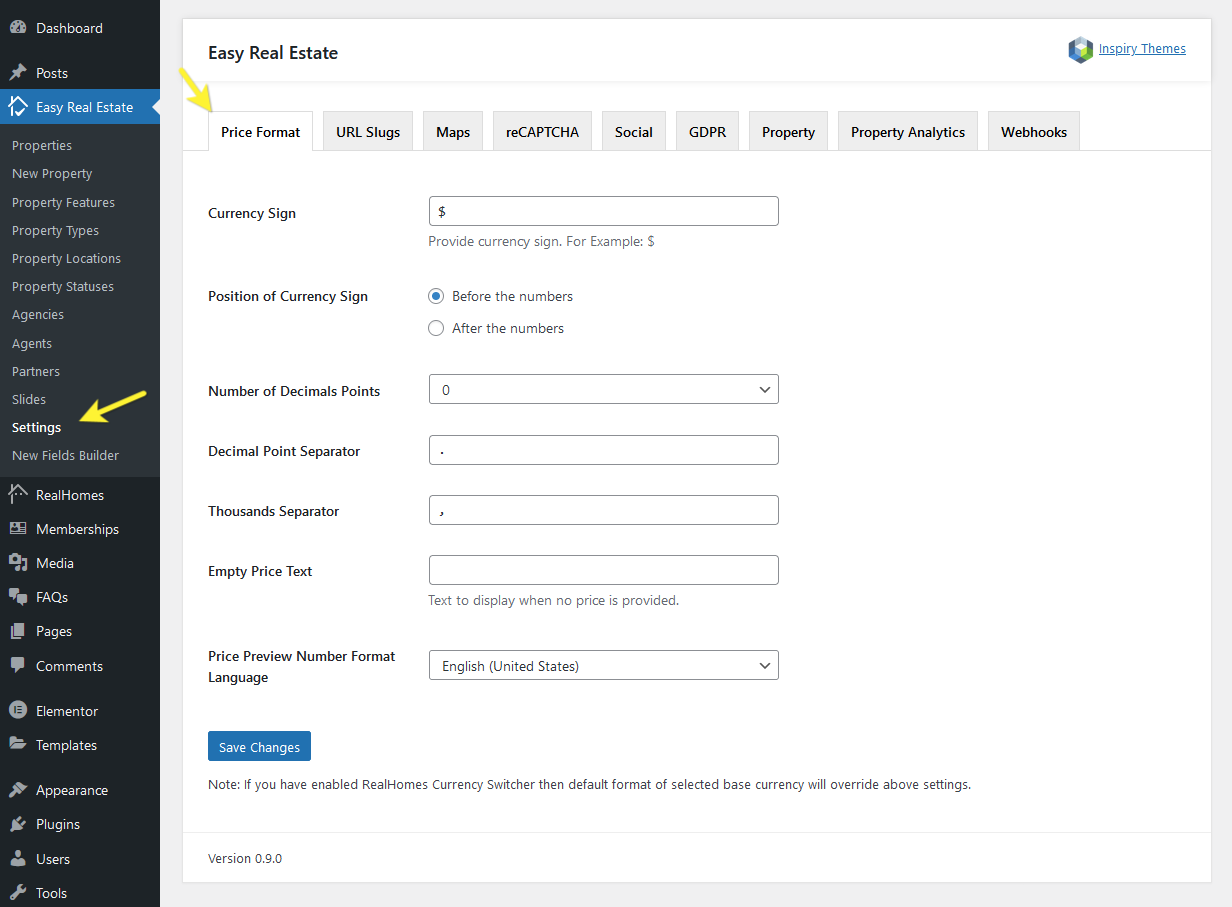Open the Easy Real Estate menu label

pyautogui.click(x=84, y=107)
